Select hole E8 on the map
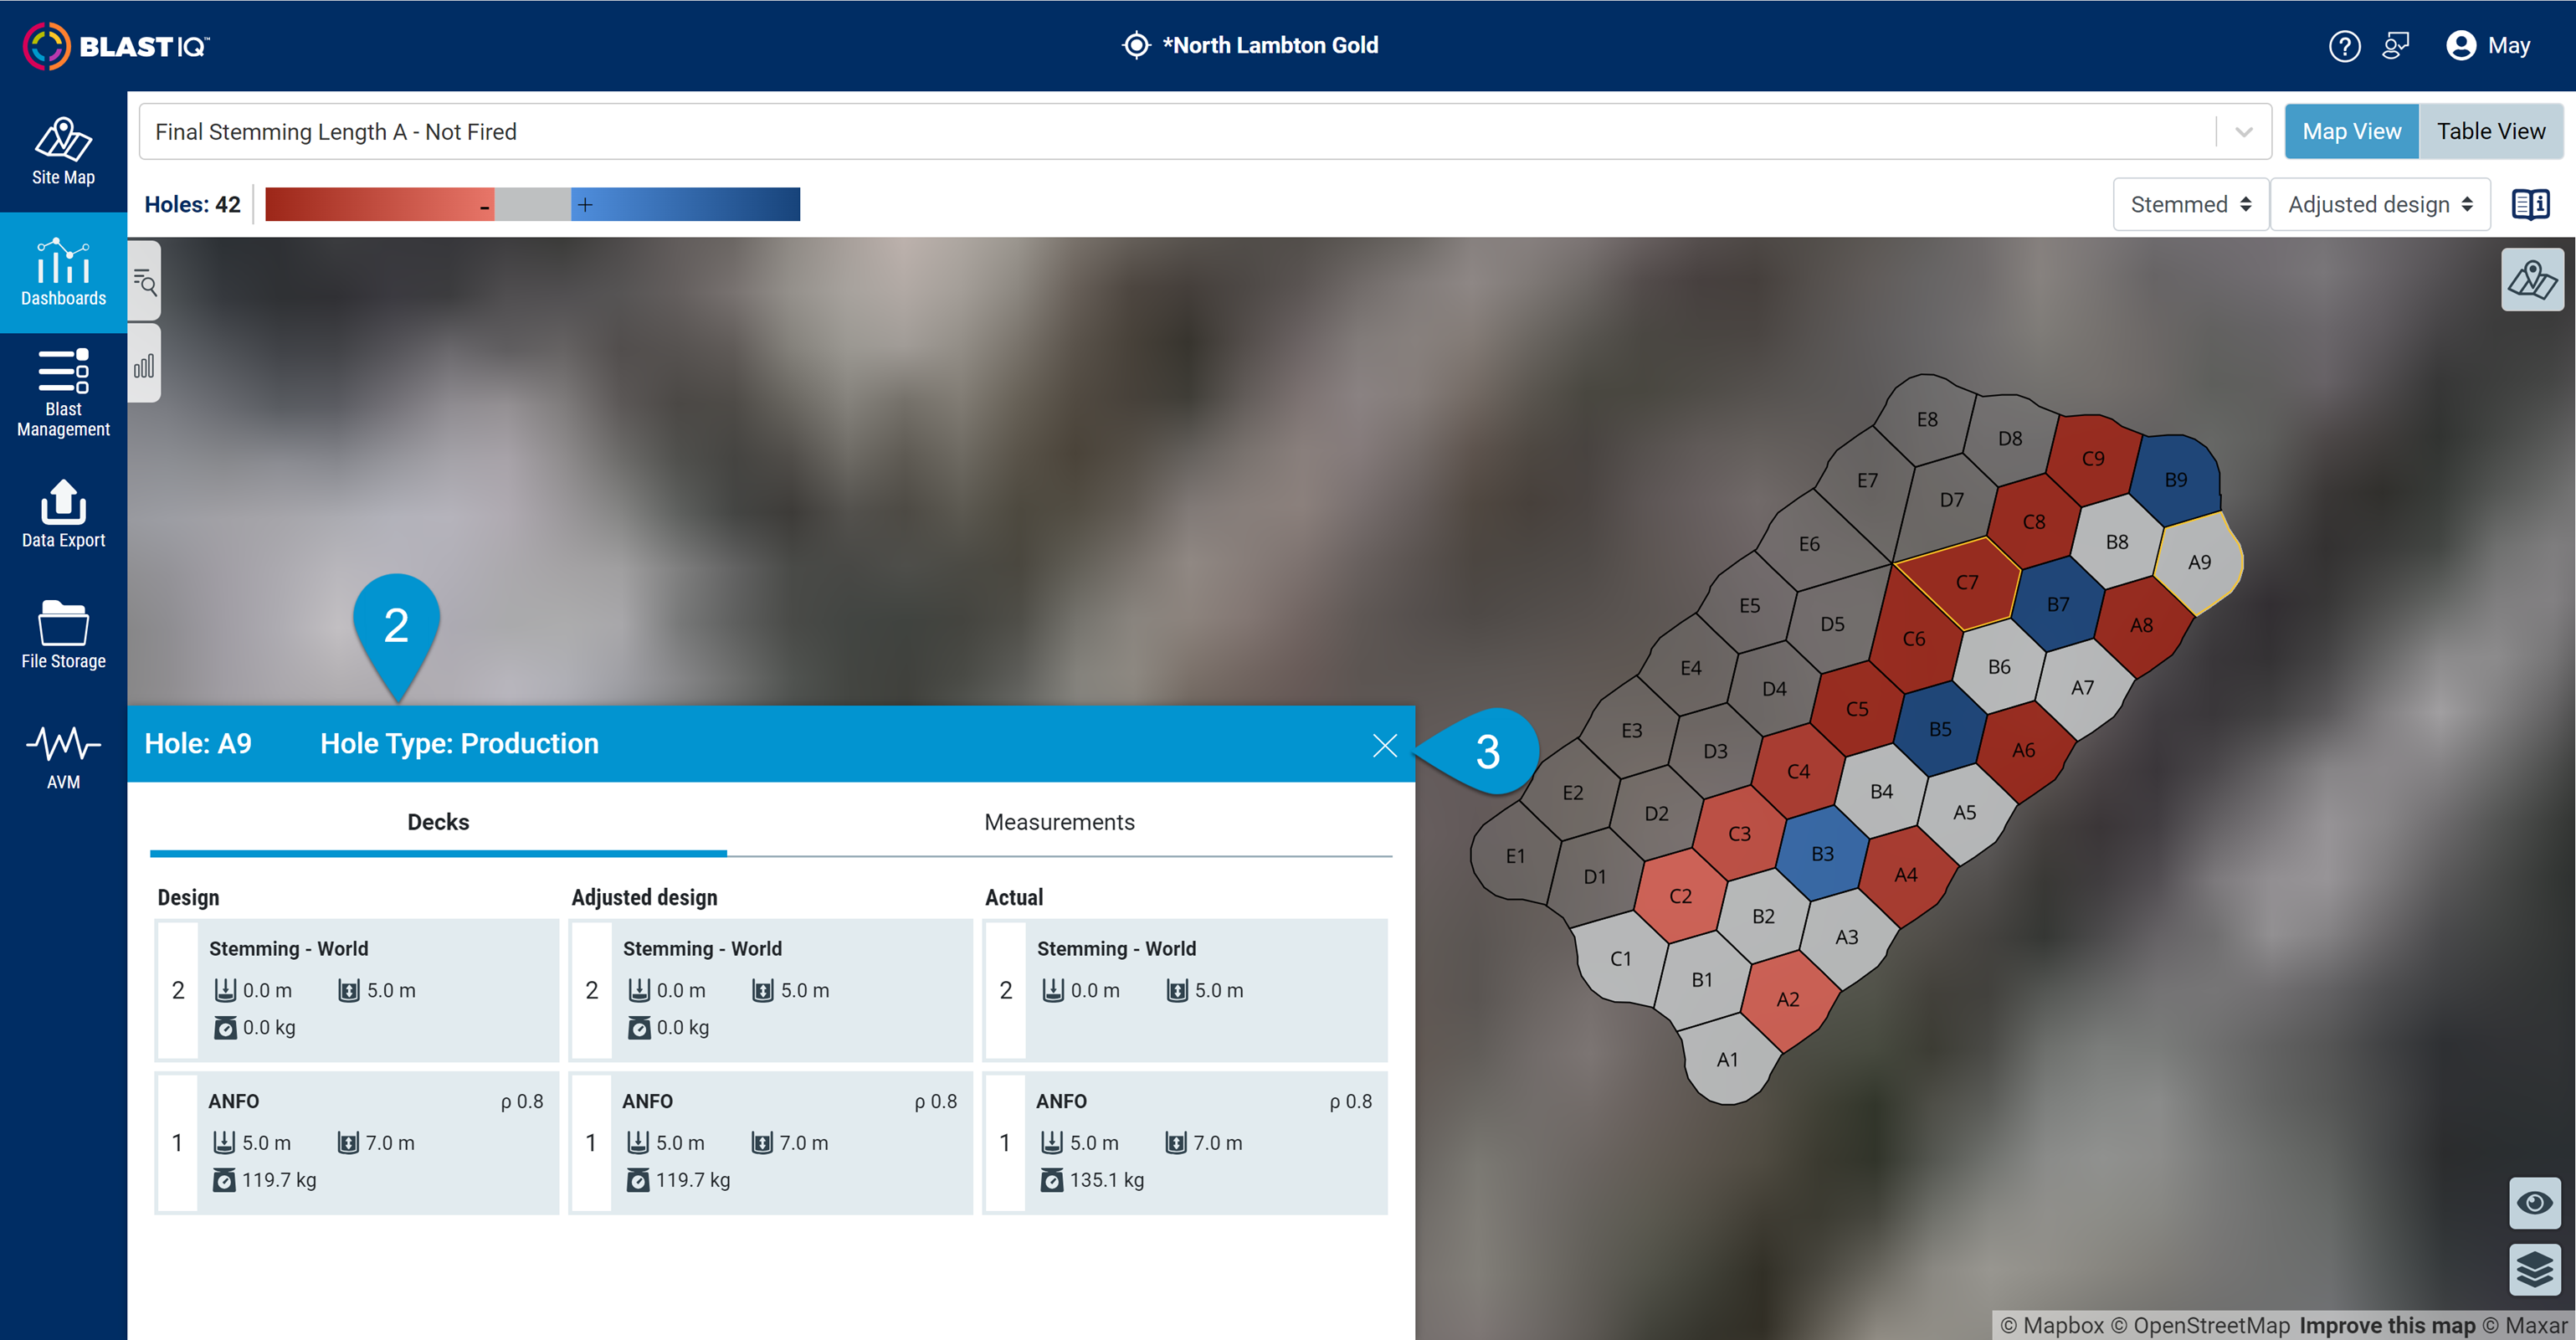The width and height of the screenshot is (2576, 1340). (x=1926, y=419)
